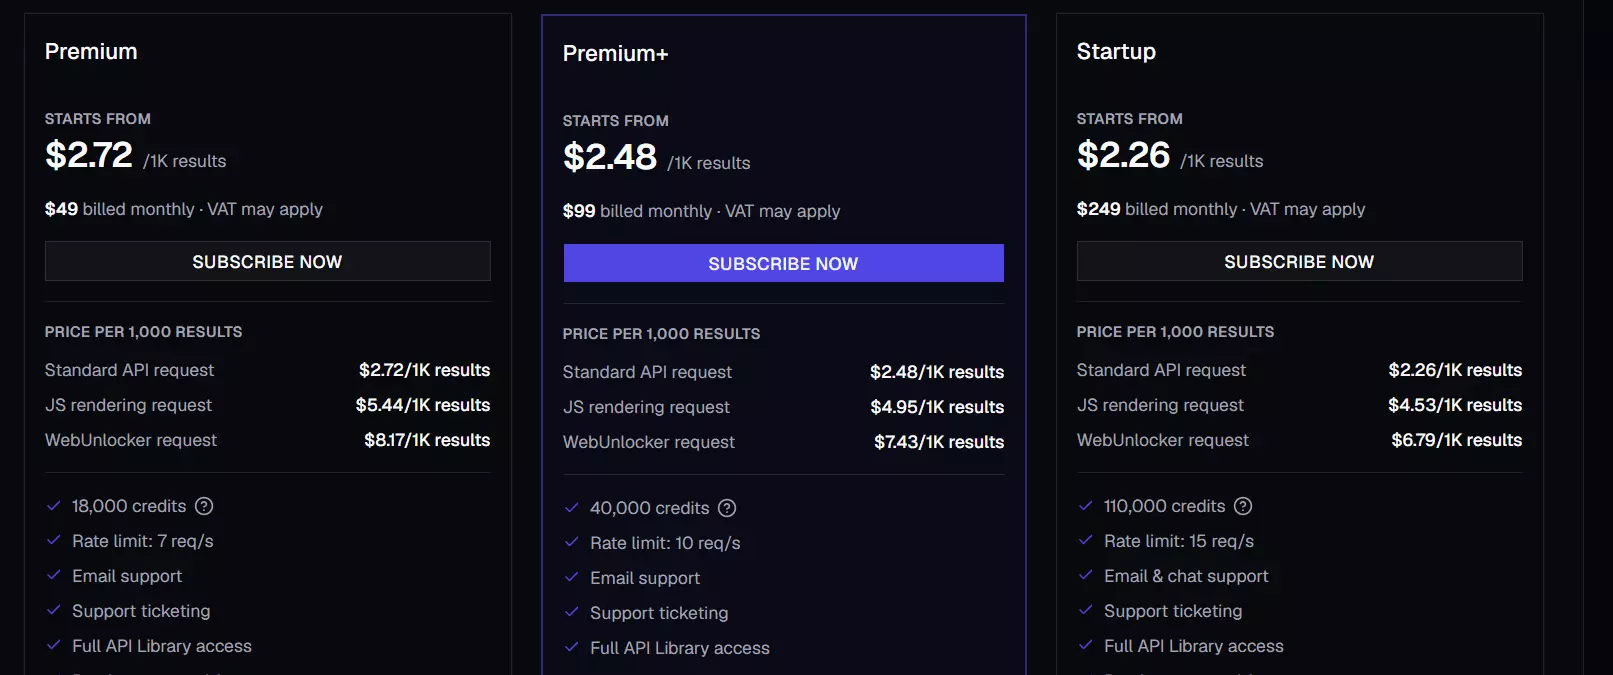Click Premium JS rendering request row
The width and height of the screenshot is (1613, 675).
pos(268,405)
